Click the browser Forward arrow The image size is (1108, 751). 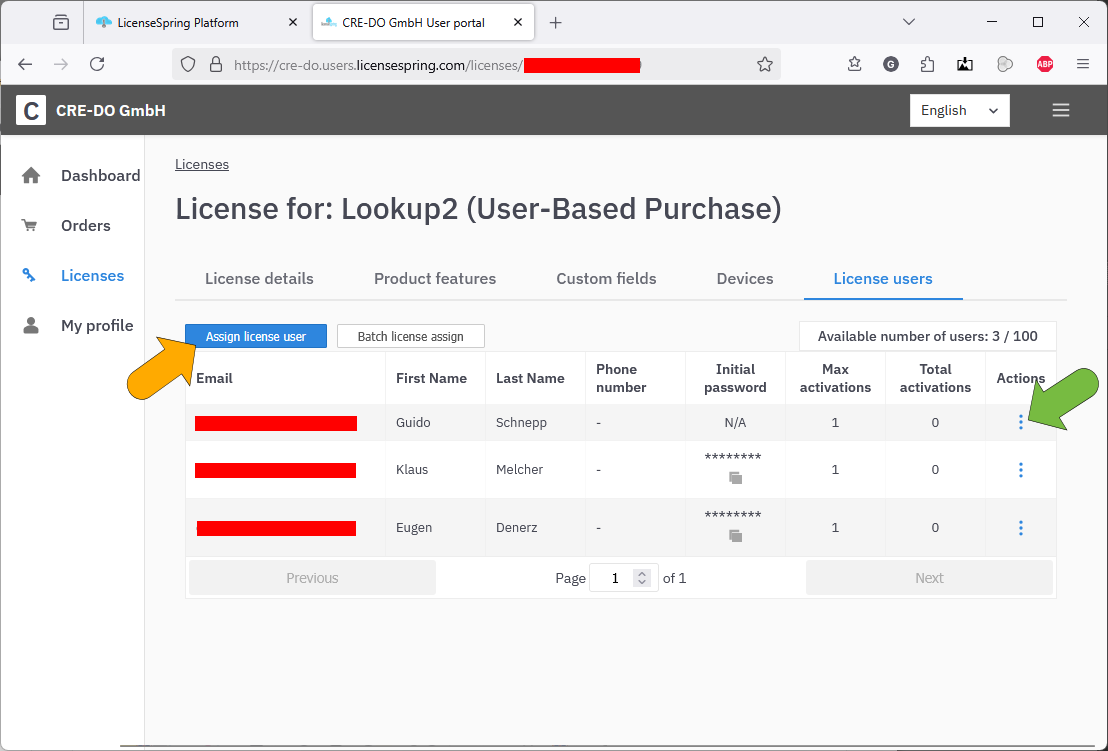pos(61,64)
